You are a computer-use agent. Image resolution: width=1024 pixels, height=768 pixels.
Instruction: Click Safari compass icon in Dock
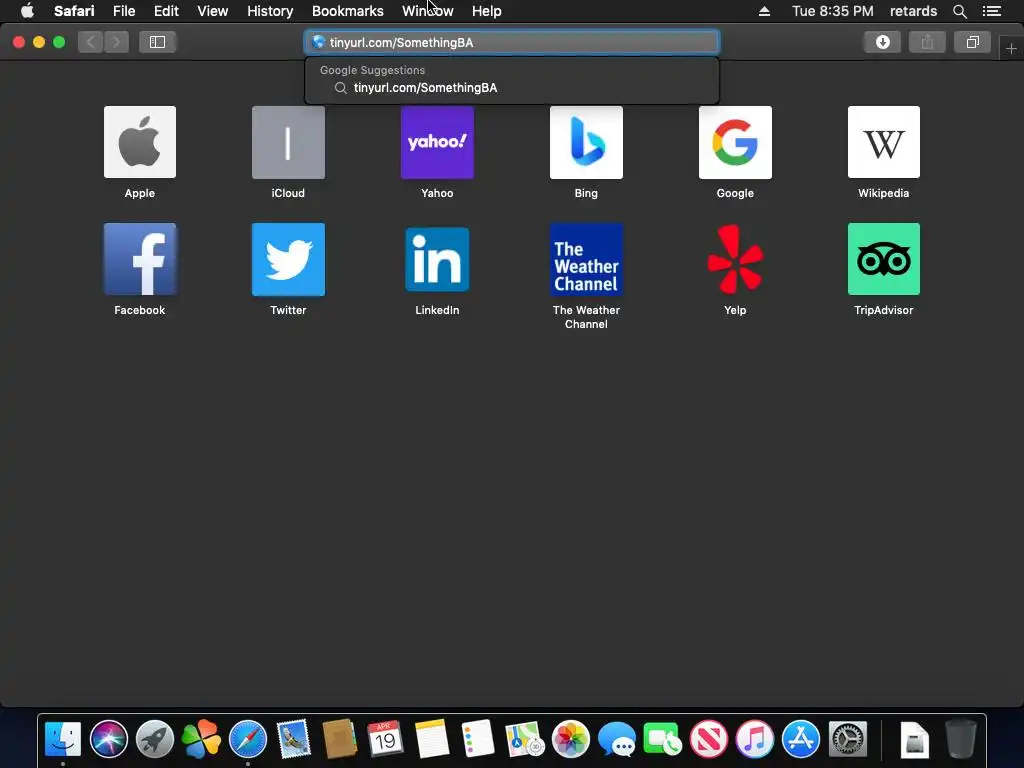[x=248, y=739]
